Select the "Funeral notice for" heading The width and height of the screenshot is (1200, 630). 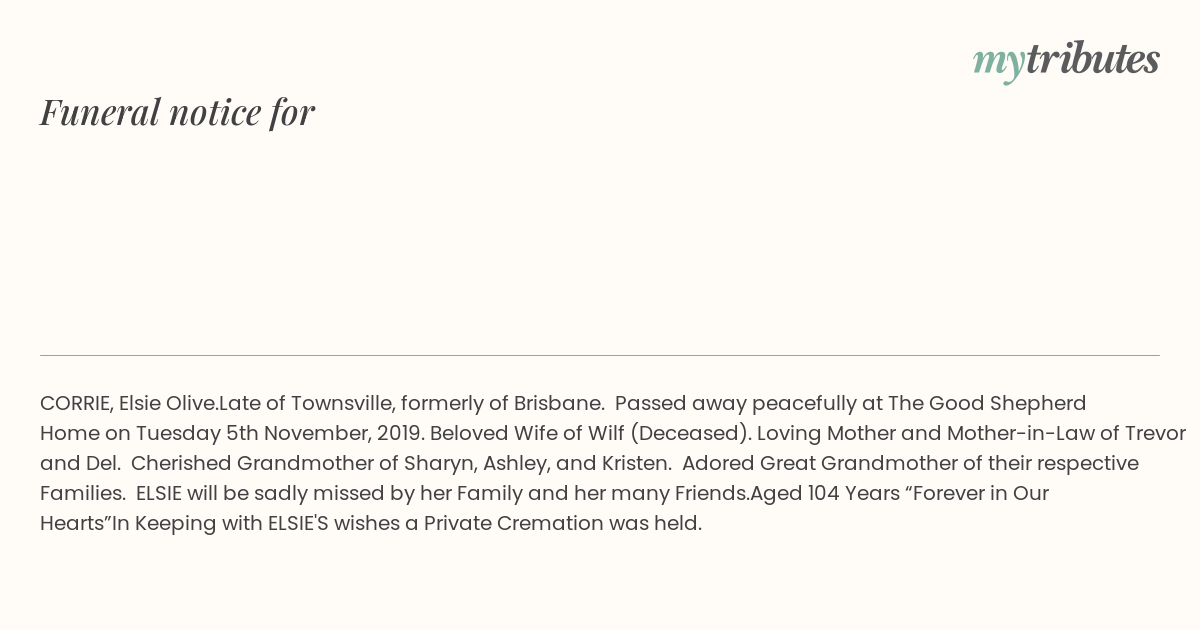pyautogui.click(x=177, y=112)
